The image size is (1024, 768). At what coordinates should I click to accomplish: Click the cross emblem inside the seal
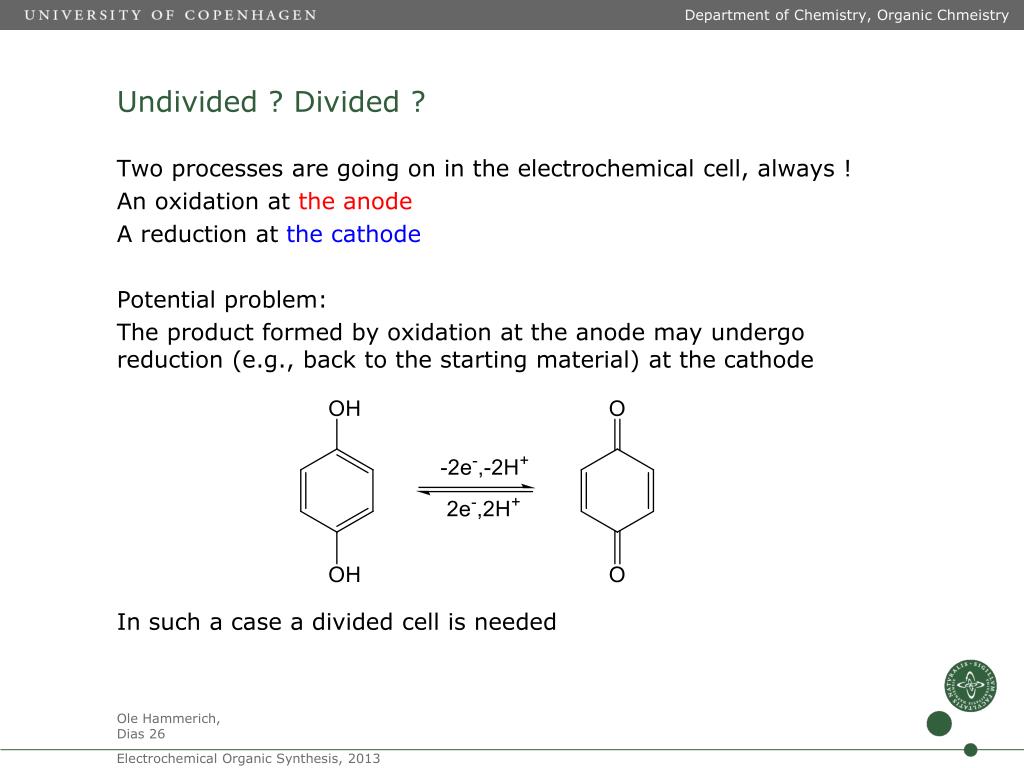(x=969, y=687)
